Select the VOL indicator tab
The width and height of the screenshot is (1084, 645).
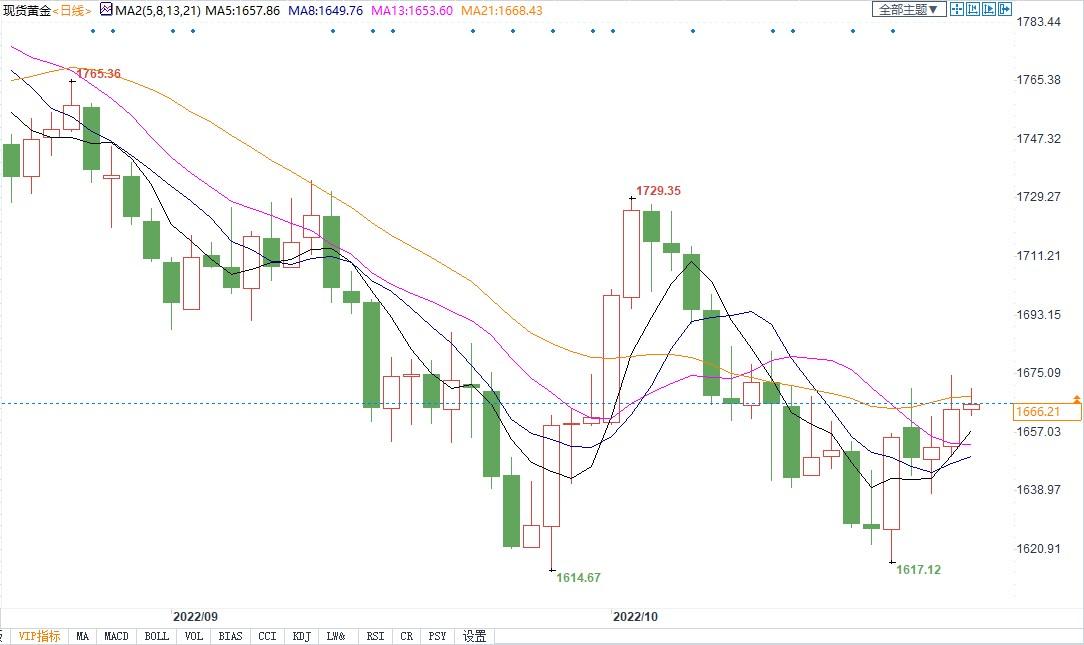[x=193, y=636]
